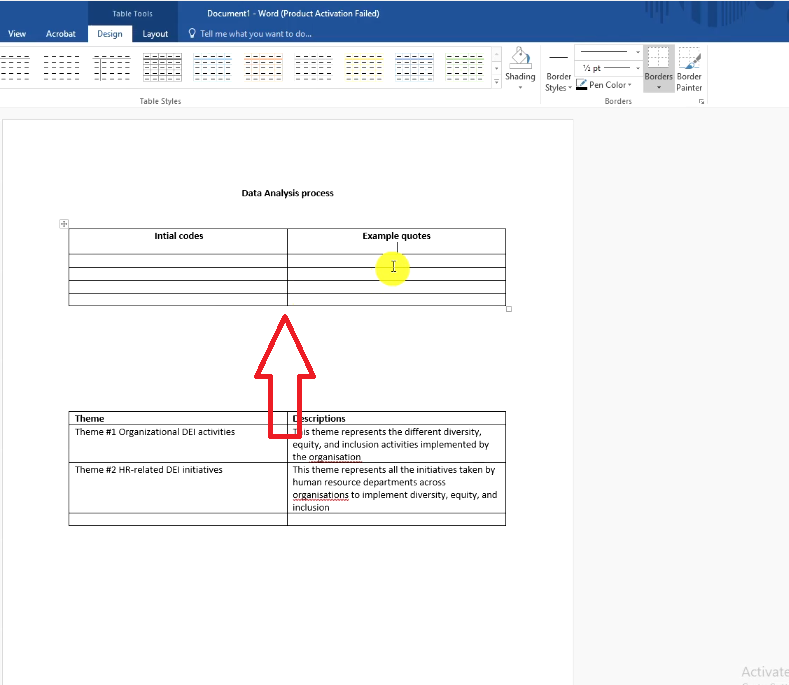The image size is (789, 685).
Task: Switch to the View tab
Action: click(x=17, y=34)
